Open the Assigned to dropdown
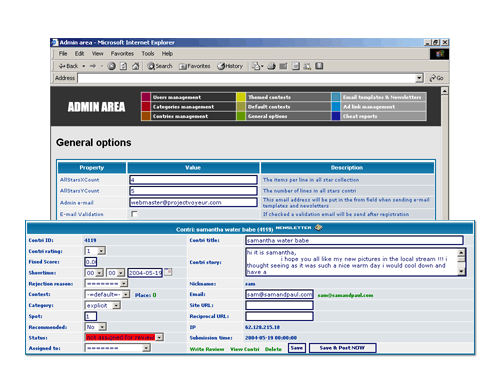The image size is (500, 375). [118, 348]
